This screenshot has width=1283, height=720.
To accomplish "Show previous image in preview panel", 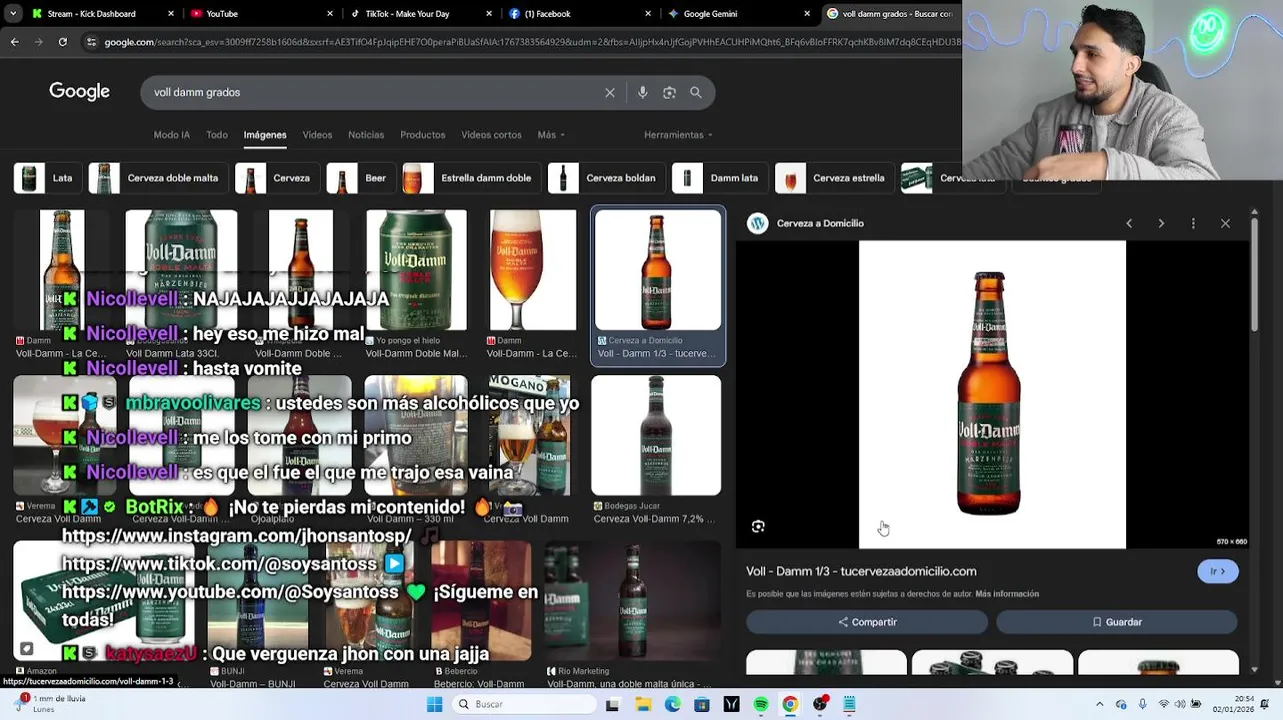I will [x=1129, y=223].
